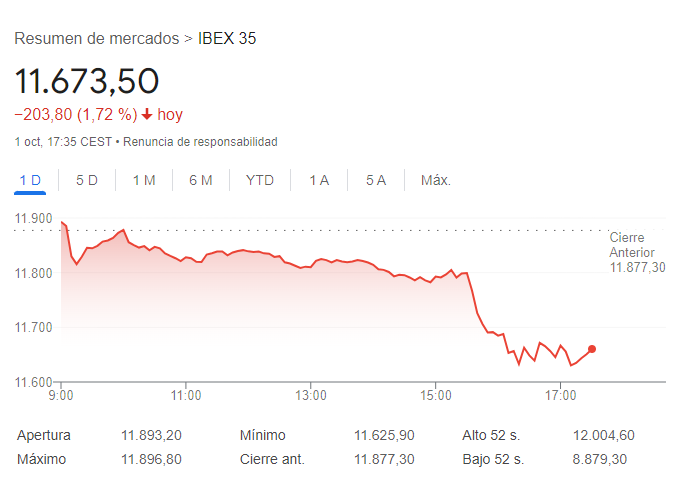
Task: Click the red down arrow icon
Action: point(147,115)
